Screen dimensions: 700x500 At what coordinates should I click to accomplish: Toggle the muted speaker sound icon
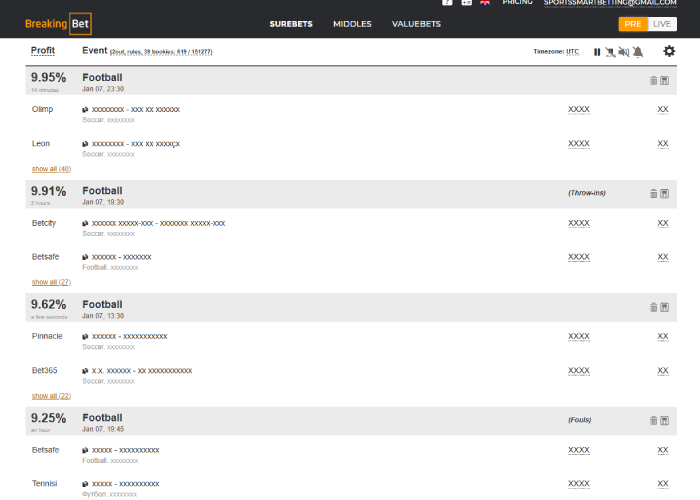pyautogui.click(x=624, y=52)
